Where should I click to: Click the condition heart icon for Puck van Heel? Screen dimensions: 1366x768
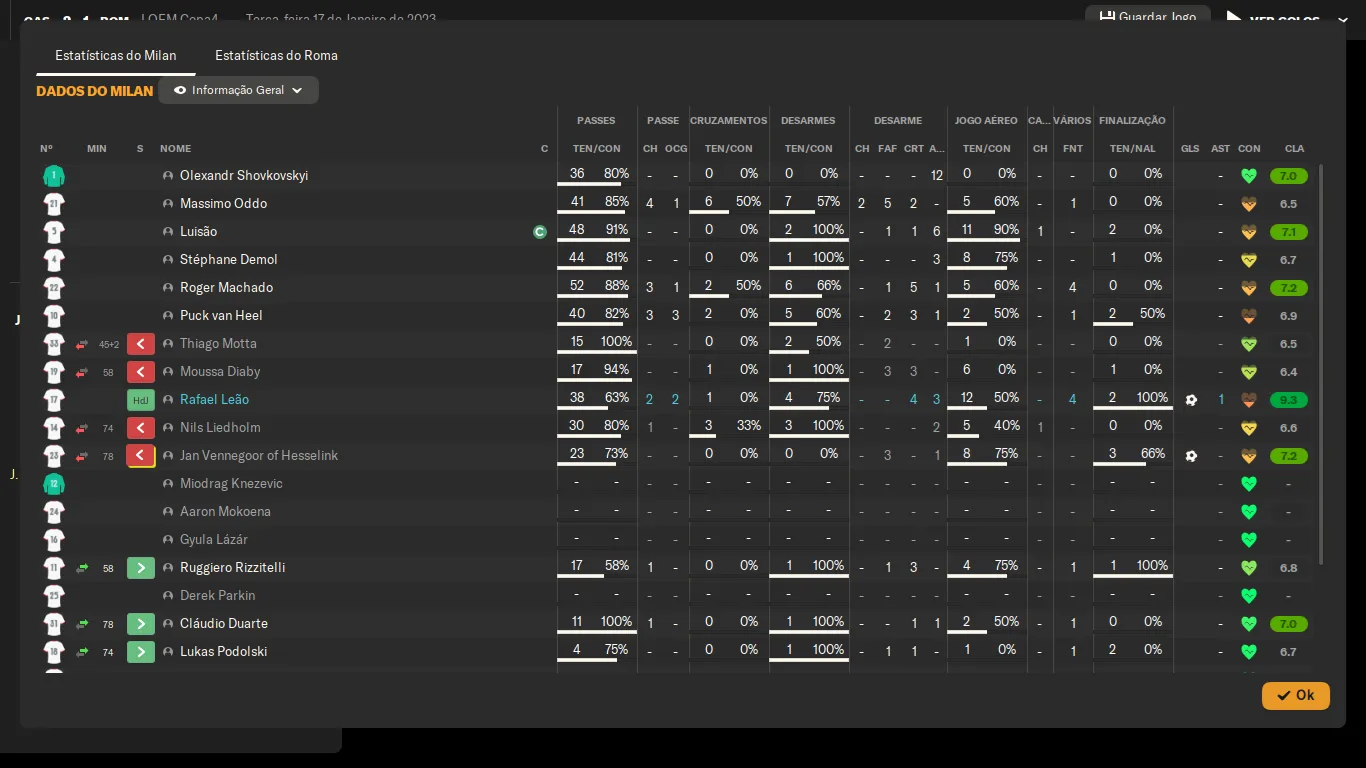point(1248,316)
